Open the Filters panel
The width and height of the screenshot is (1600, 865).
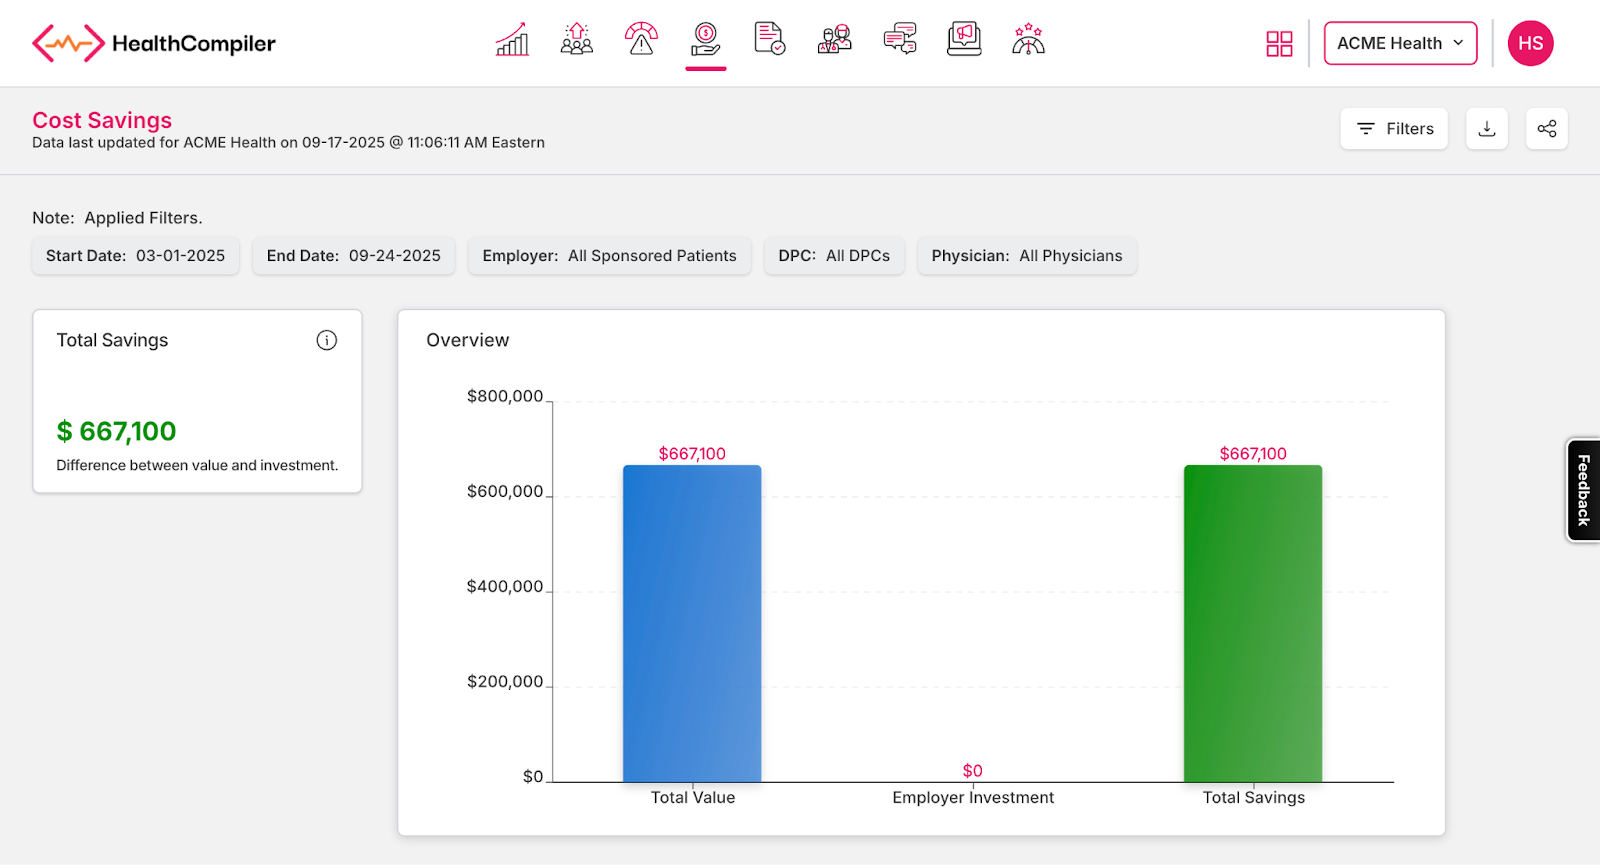coord(1394,129)
